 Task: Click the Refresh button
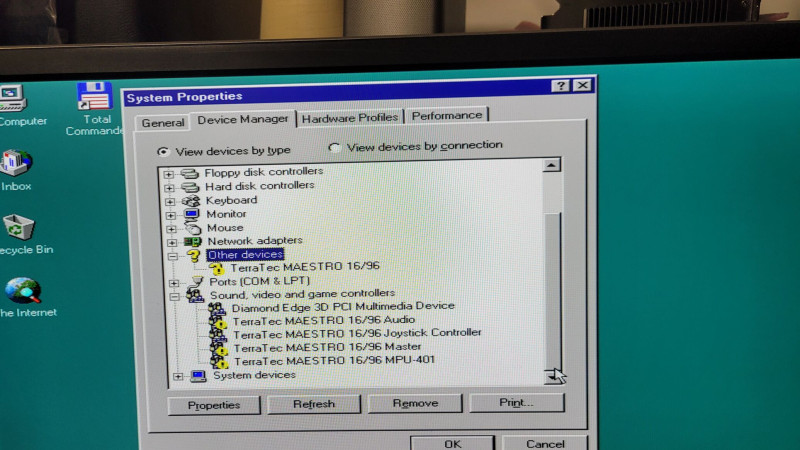(314, 404)
